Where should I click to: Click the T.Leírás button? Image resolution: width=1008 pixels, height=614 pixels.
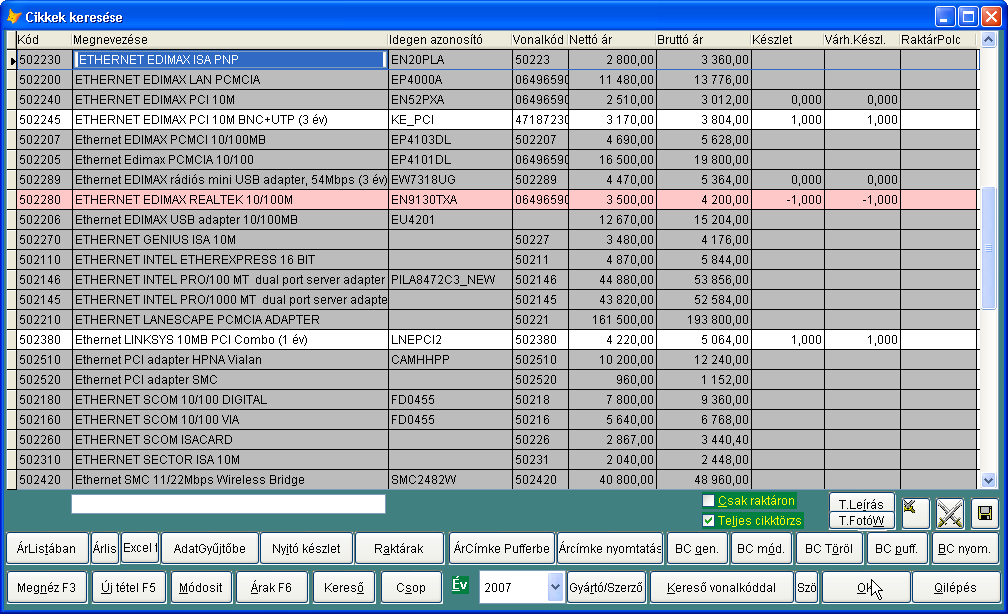coord(861,503)
